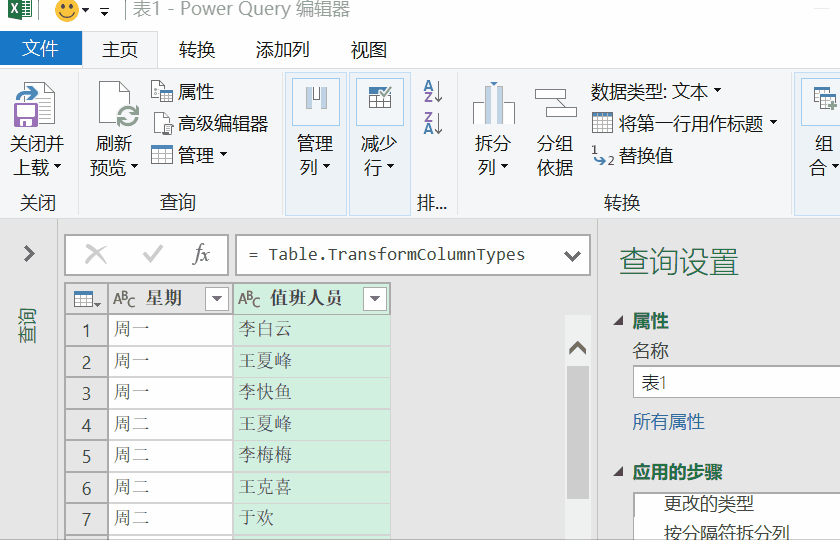Open Refresh Preview (刷新预览) dropdown arrow
The width and height of the screenshot is (840, 540).
pos(134,166)
